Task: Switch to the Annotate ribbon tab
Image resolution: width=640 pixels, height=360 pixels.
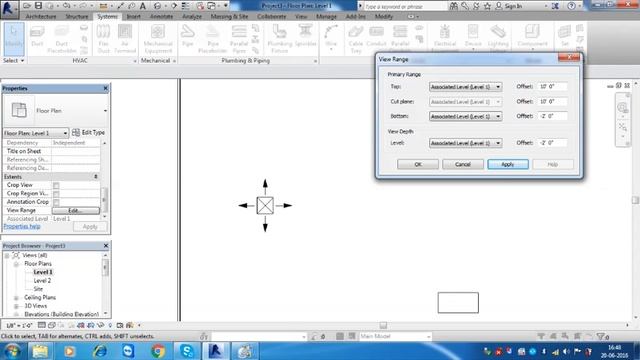Action: [x=161, y=17]
